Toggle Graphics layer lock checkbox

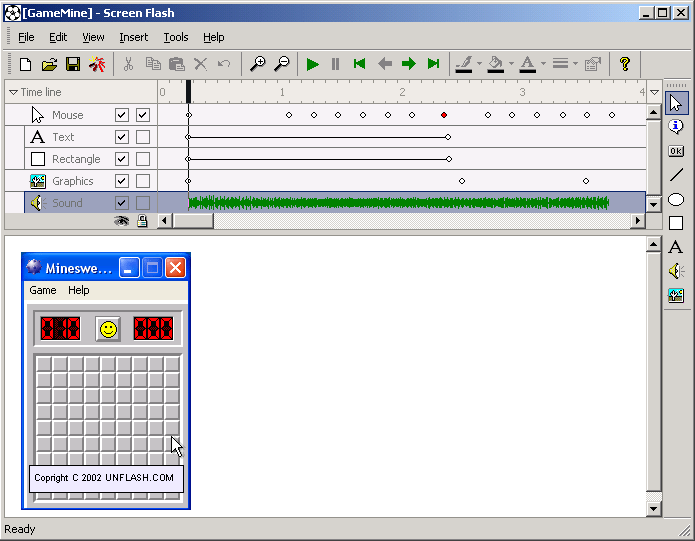click(x=143, y=181)
